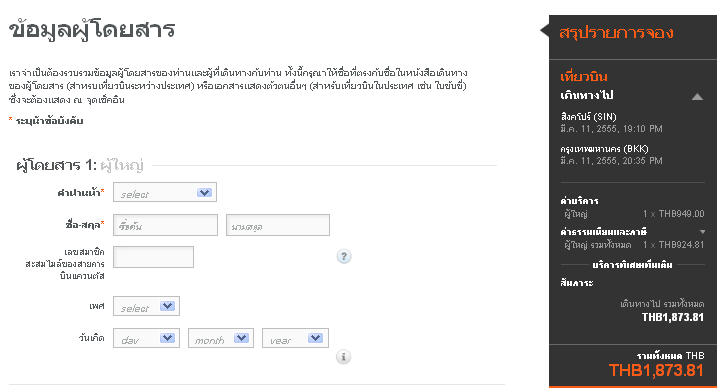Click the 19:10 PM departure time text
Viewport: 727px width, 392px height.
click(x=642, y=129)
